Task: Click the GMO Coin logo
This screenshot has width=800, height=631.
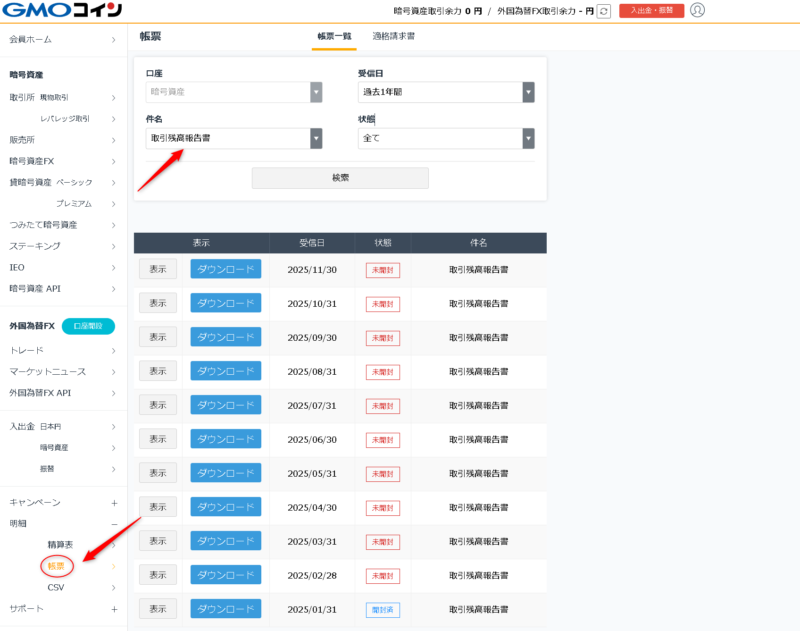Action: click(x=62, y=11)
